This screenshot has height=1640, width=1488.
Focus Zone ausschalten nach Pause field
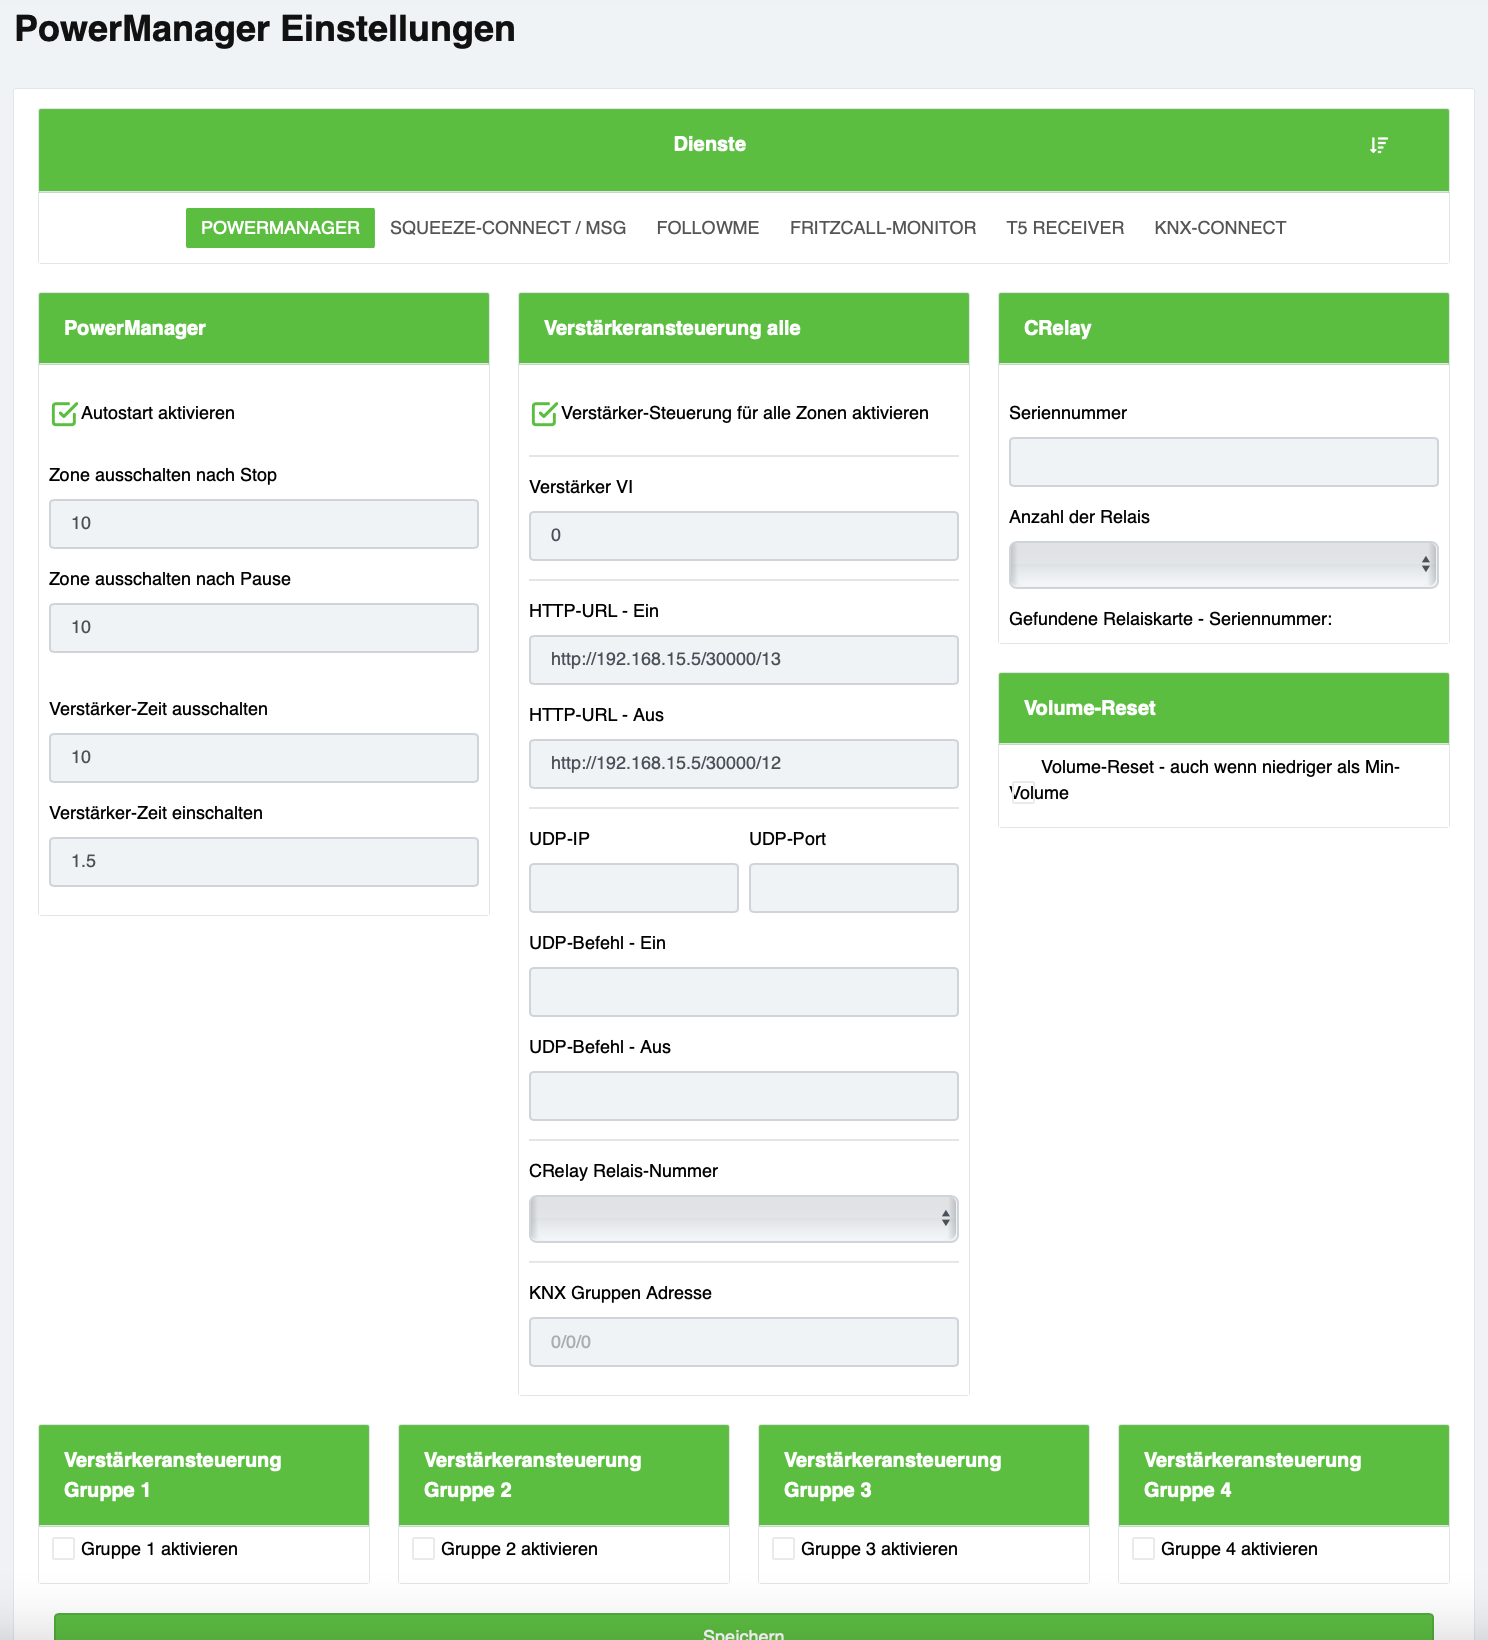click(x=264, y=628)
